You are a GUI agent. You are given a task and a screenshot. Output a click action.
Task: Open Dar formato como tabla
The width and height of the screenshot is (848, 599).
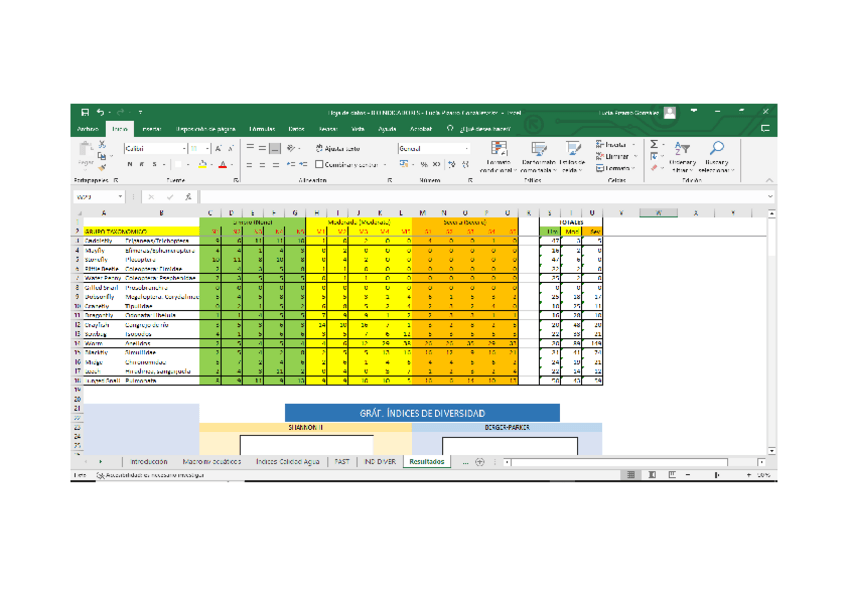coord(538,157)
